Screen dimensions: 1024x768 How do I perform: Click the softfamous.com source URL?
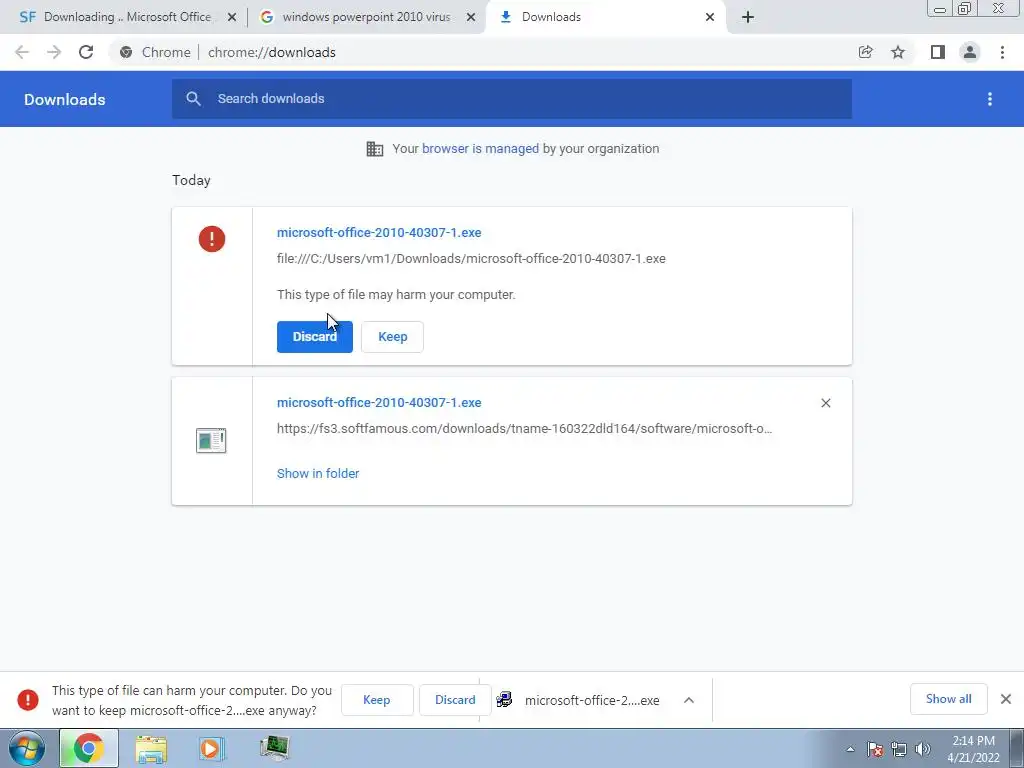coord(524,429)
